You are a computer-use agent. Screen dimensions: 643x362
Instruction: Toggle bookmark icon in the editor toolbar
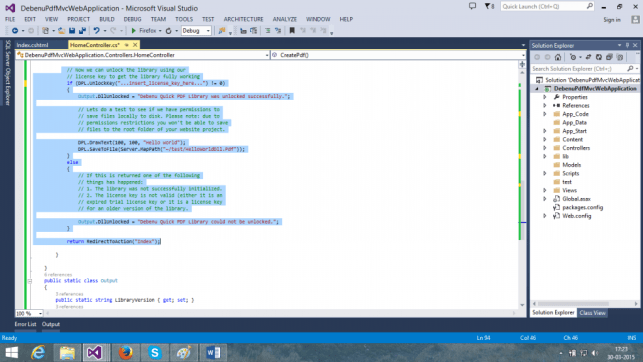click(x=292, y=31)
